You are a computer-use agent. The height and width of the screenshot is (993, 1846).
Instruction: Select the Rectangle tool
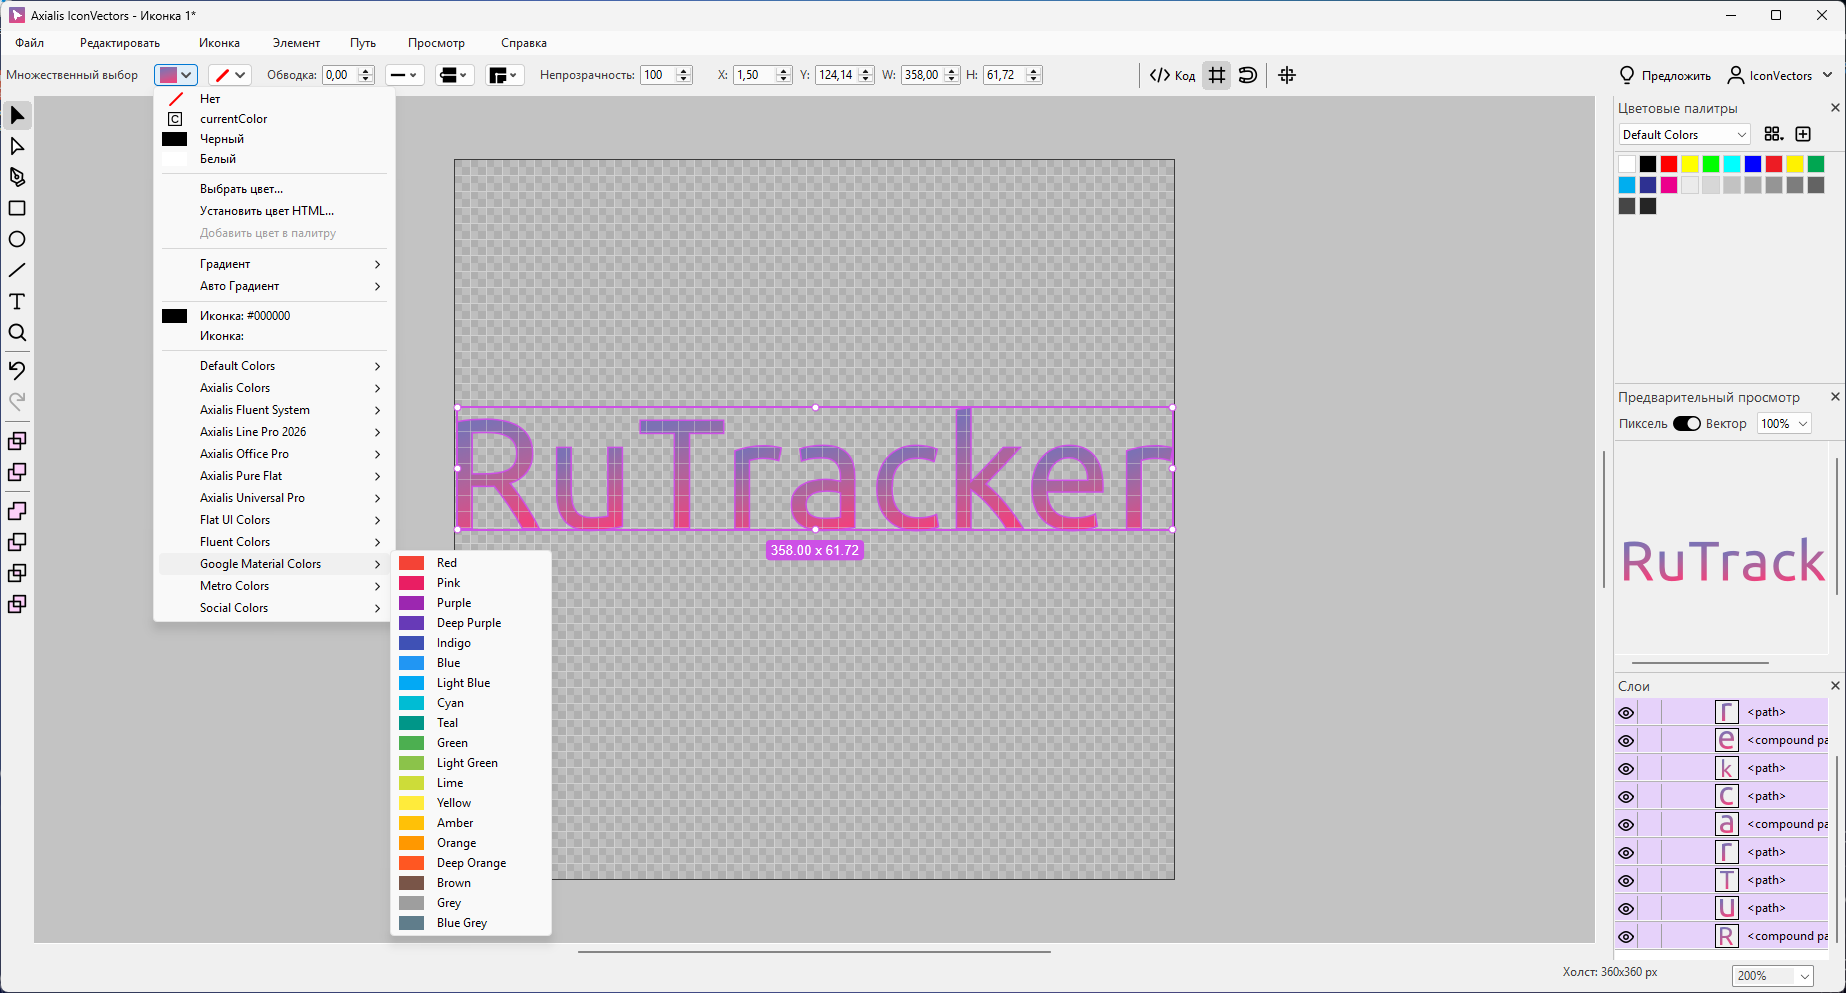17,209
